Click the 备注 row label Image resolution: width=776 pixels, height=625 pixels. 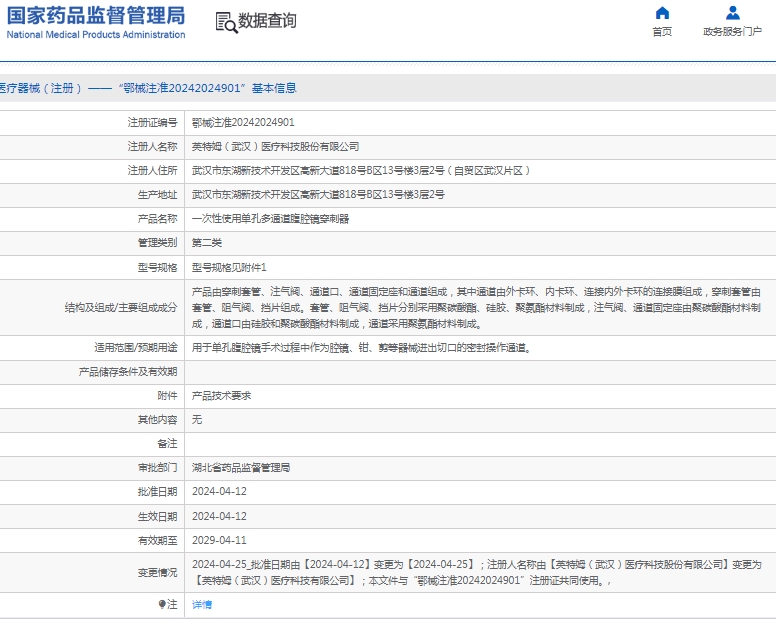[x=167, y=444]
